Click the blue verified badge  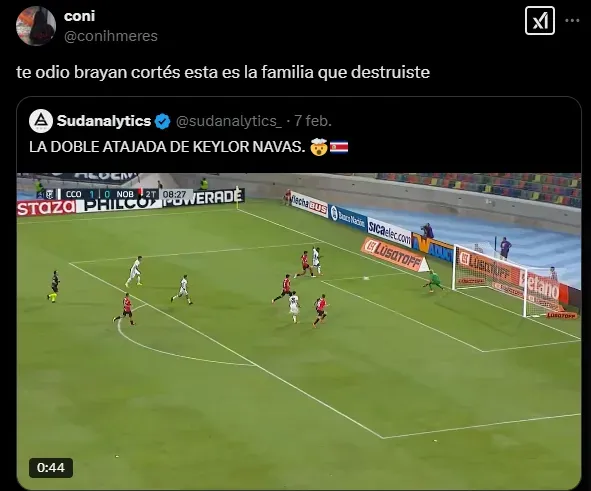click(x=162, y=121)
